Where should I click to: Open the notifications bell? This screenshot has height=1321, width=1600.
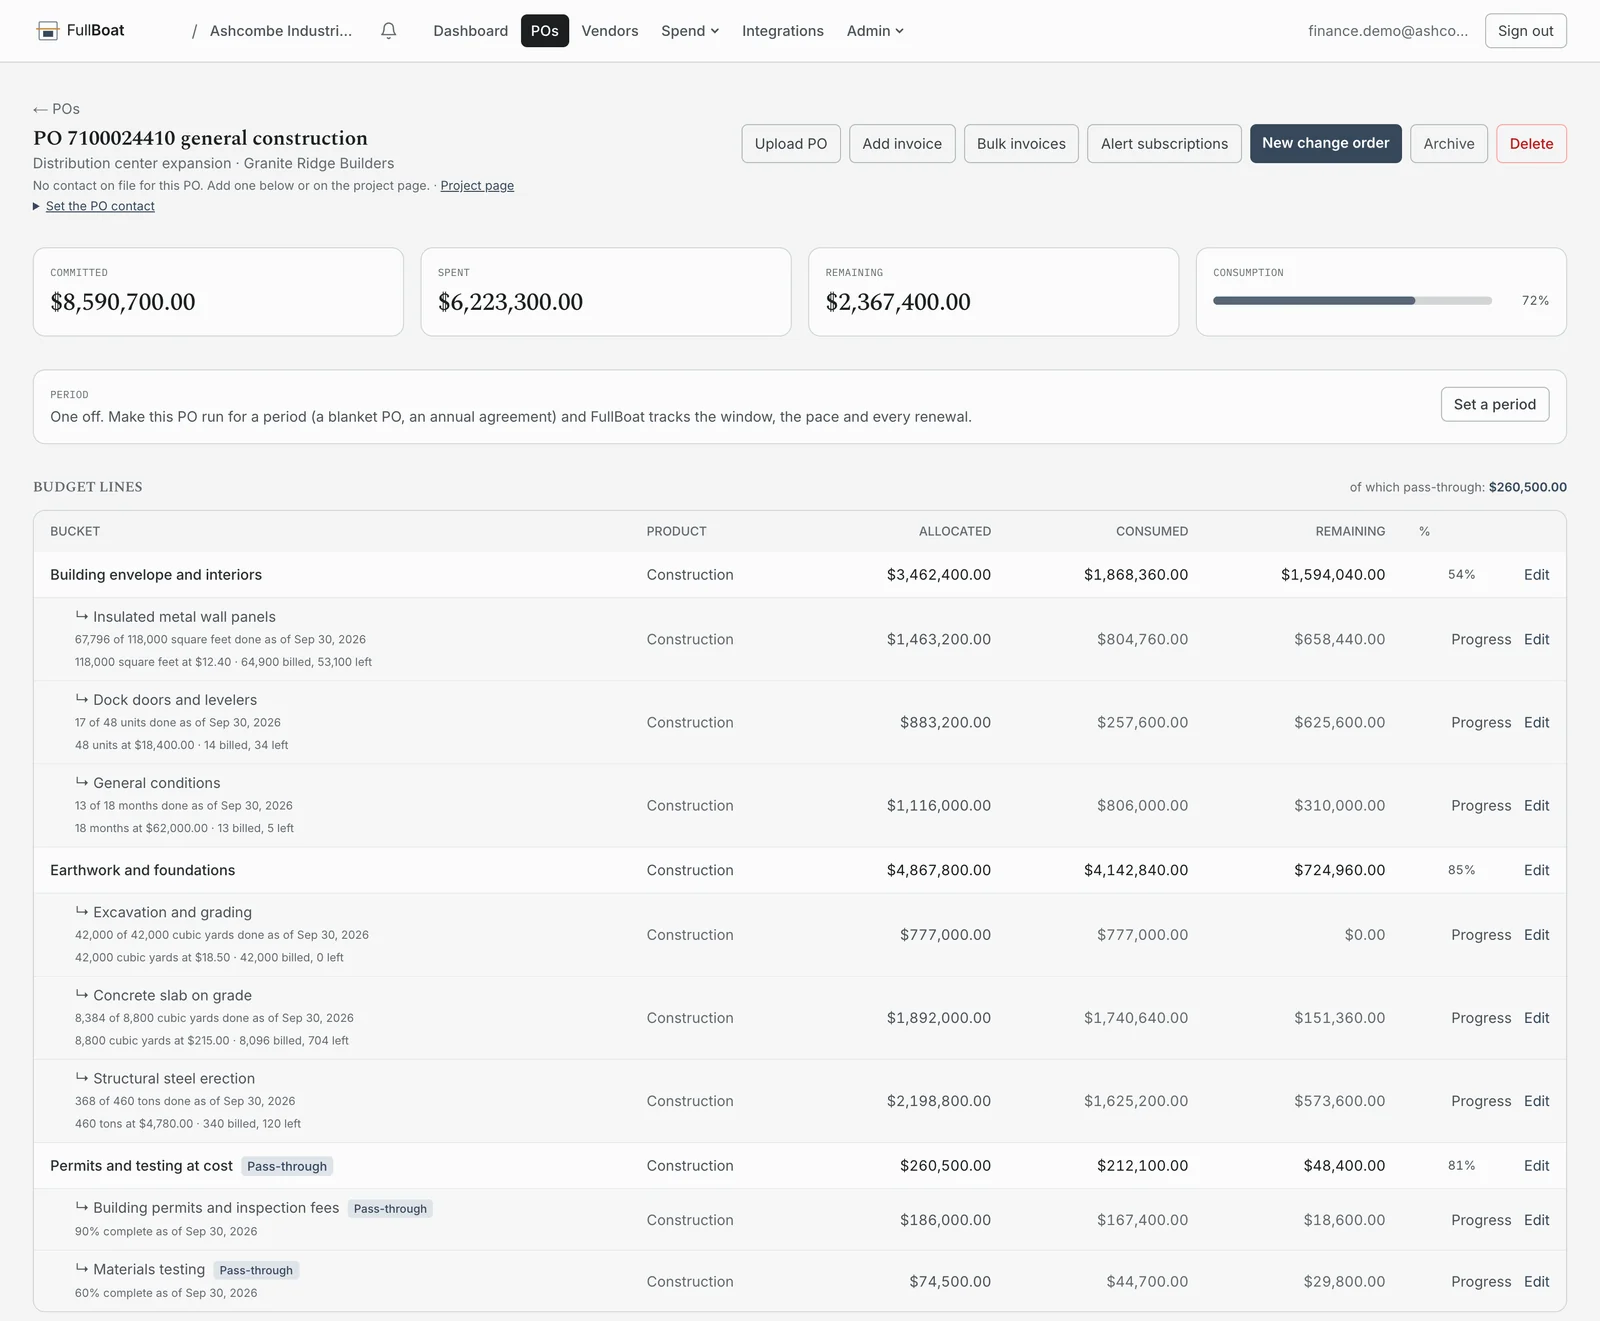coord(389,31)
